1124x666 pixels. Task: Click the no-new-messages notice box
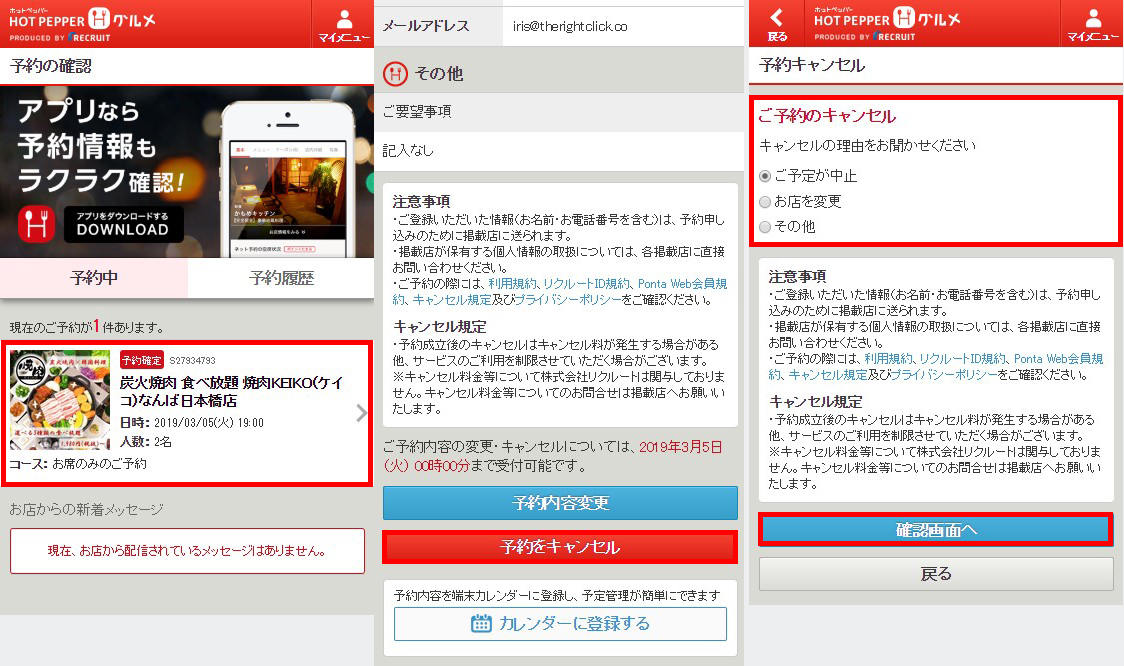187,551
